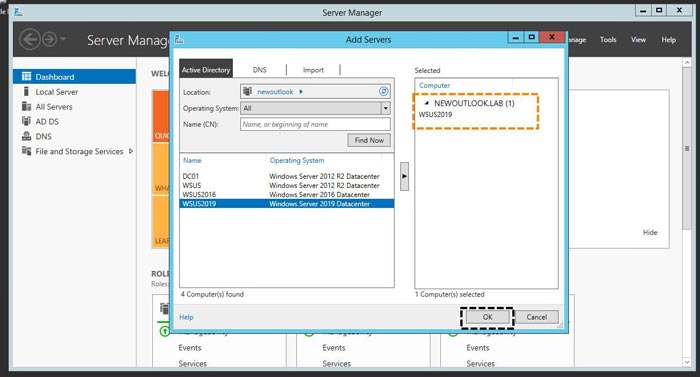
Task: Click the DNS sidebar icon
Action: [26, 136]
